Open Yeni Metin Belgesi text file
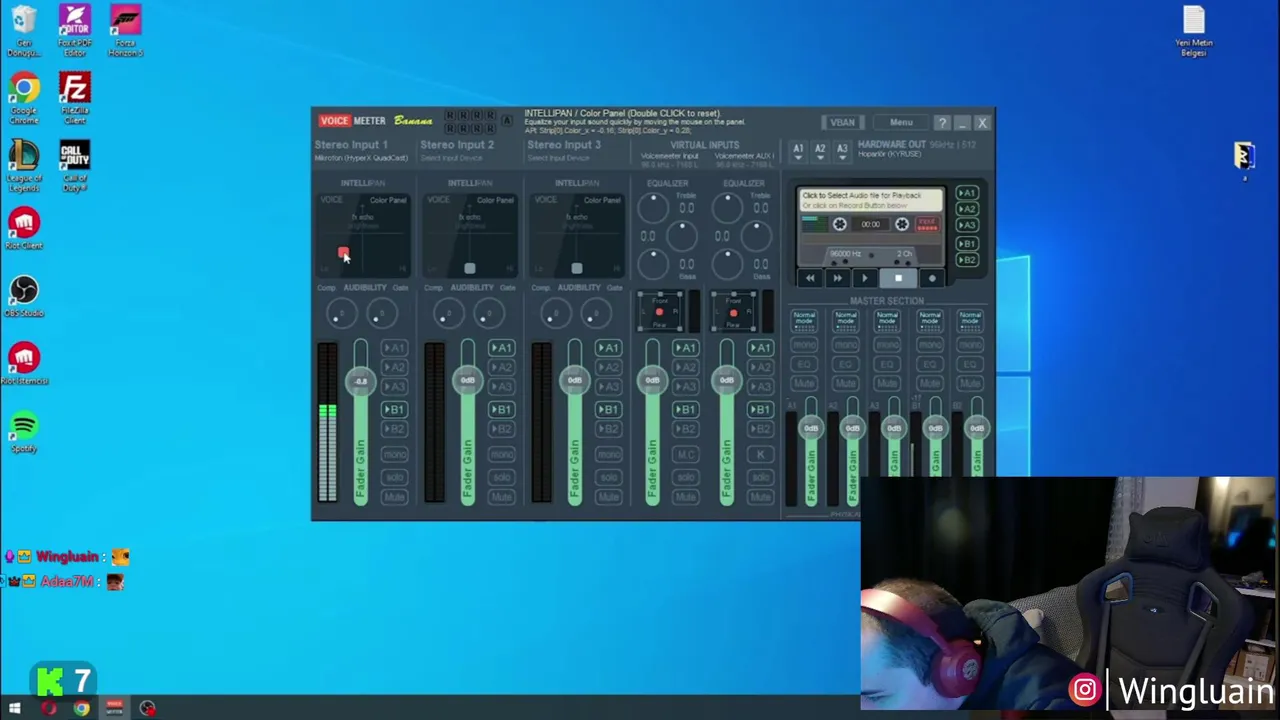The height and width of the screenshot is (720, 1280). click(x=1194, y=31)
